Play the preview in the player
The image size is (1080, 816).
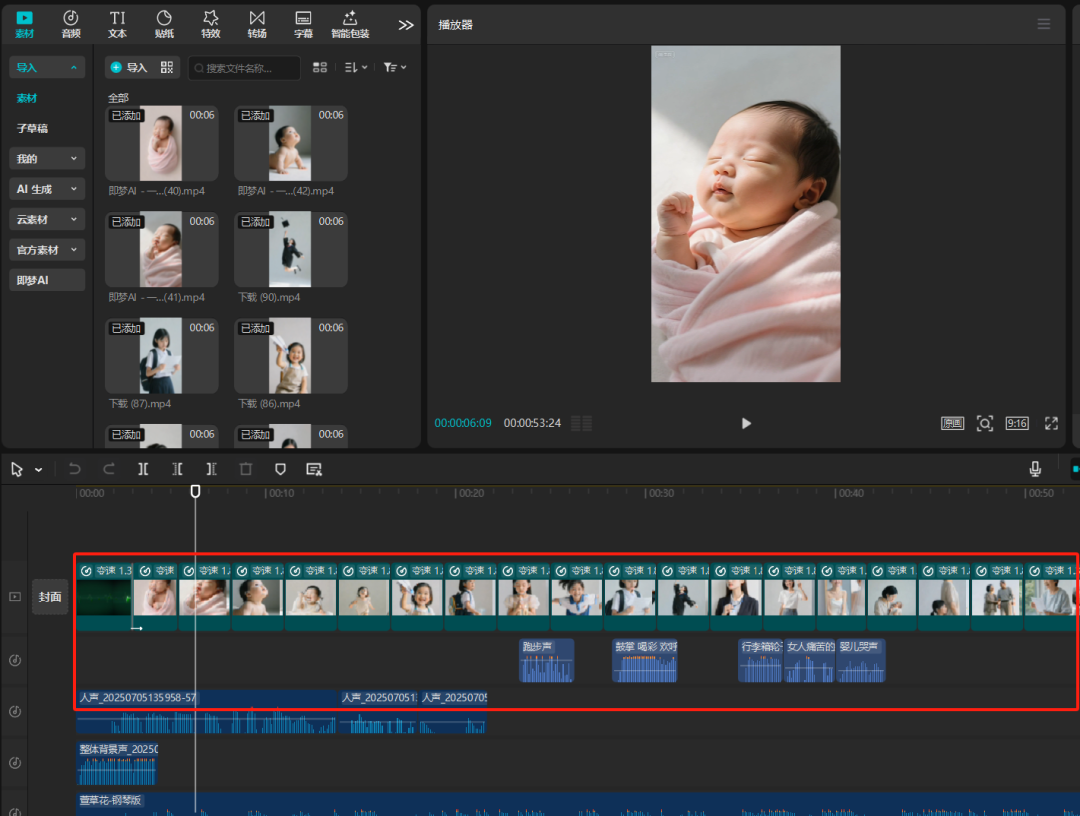click(x=746, y=423)
